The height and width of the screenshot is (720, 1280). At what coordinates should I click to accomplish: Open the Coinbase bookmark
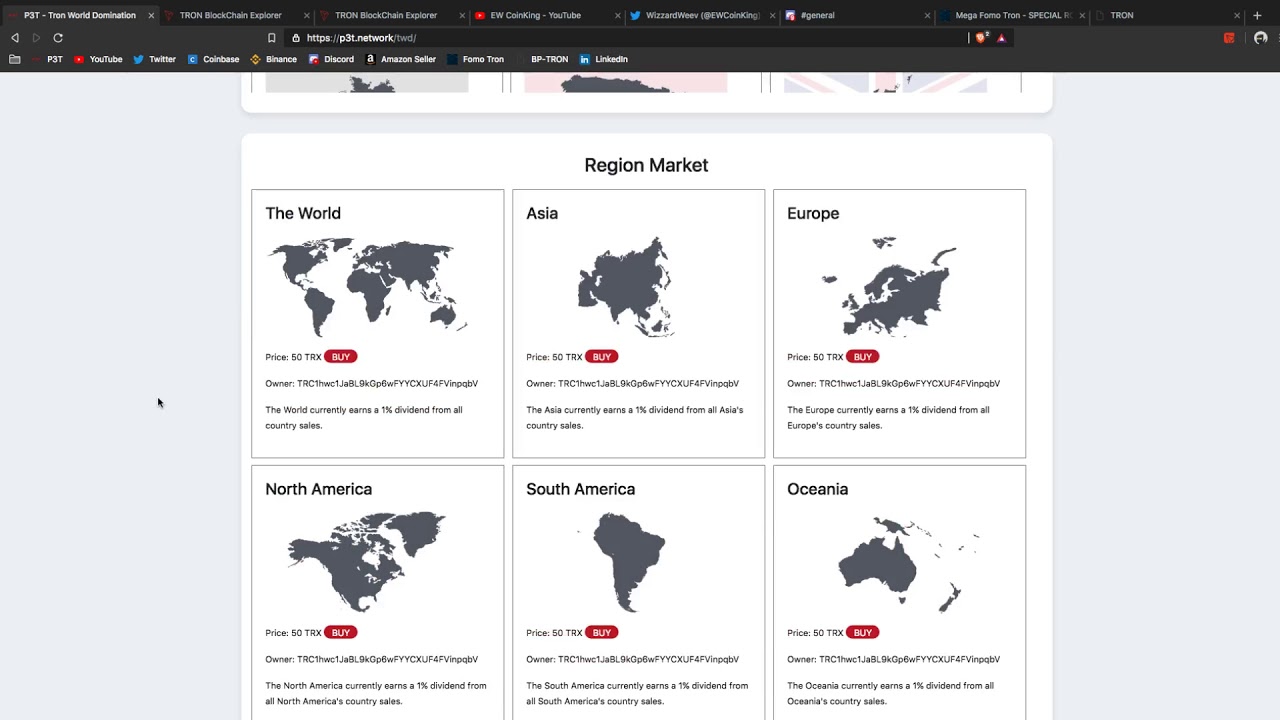click(x=213, y=59)
